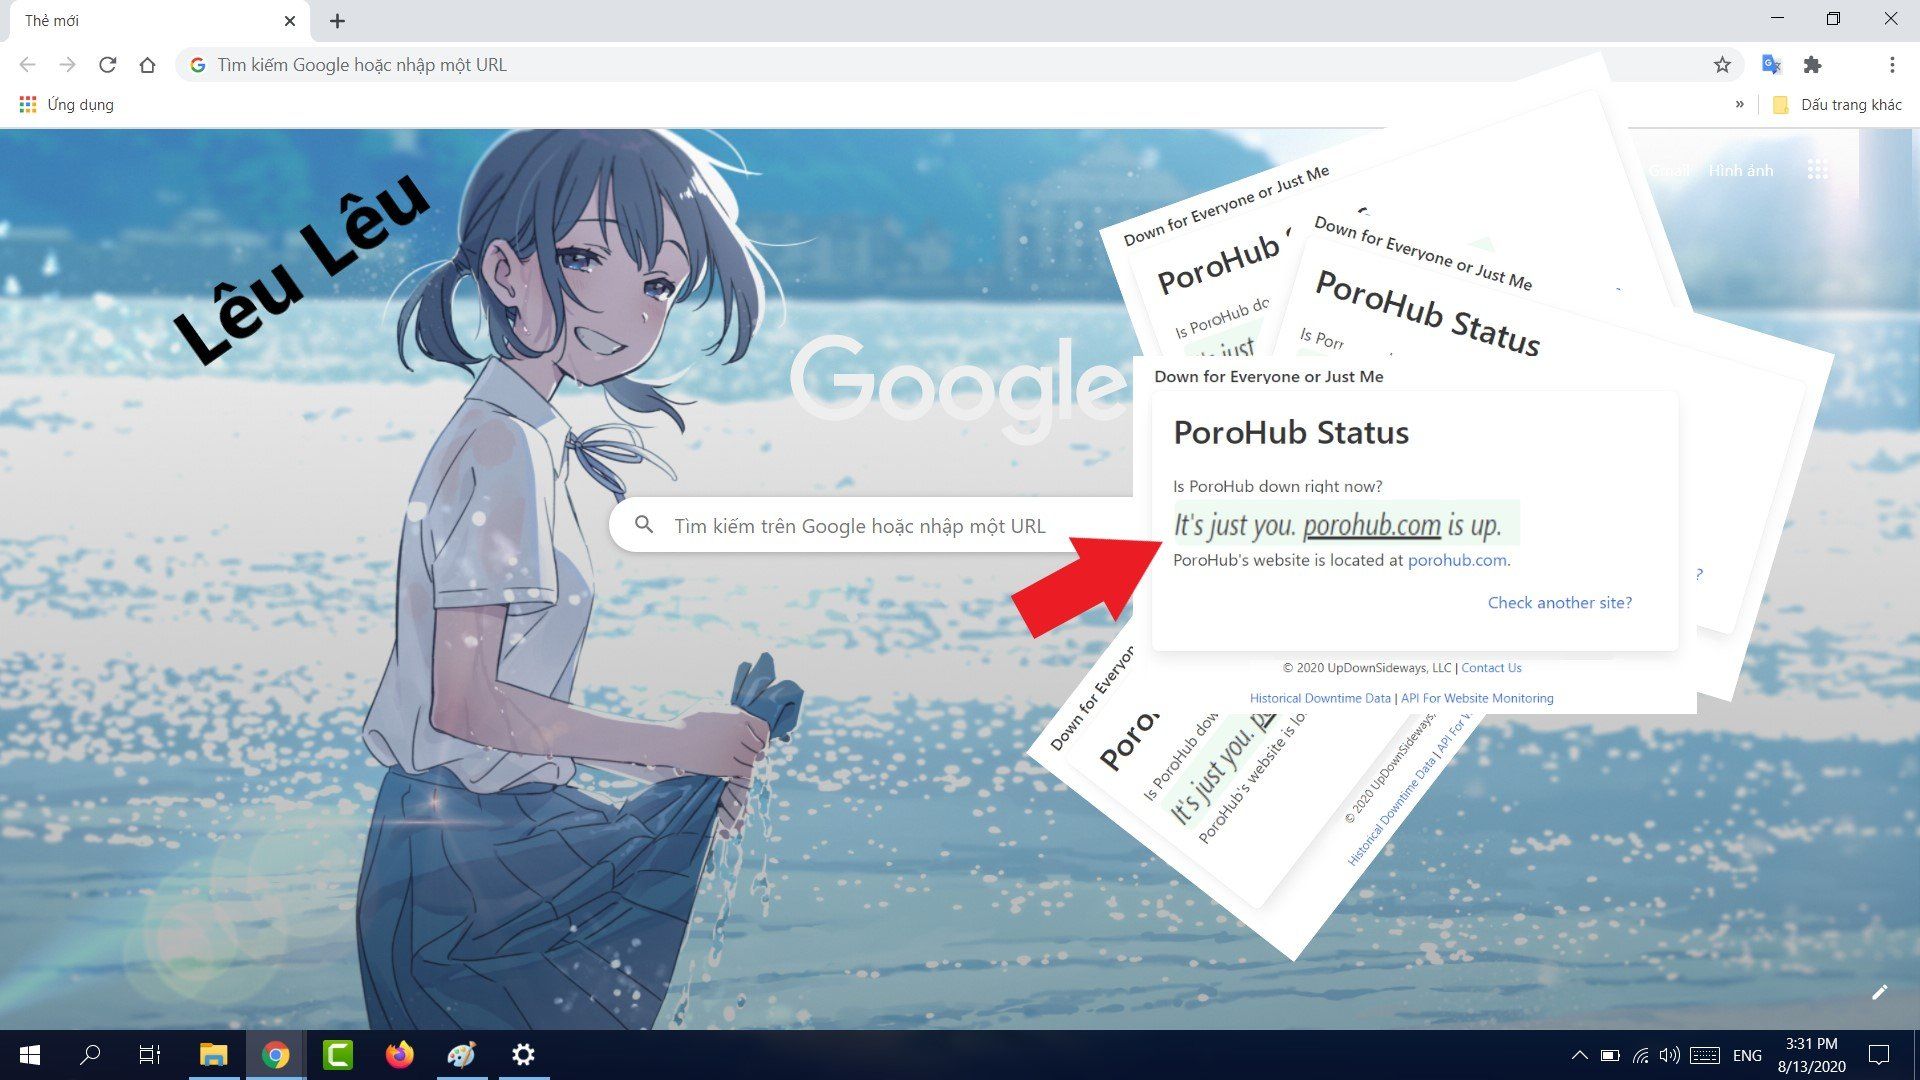
Task: Click the magnifier icon in search box
Action: (644, 525)
